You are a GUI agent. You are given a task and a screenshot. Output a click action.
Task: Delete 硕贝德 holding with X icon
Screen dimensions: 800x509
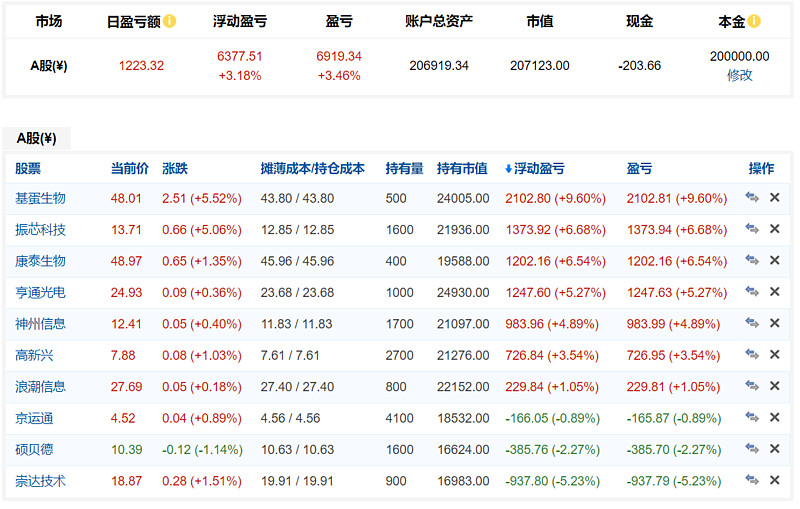coord(774,449)
